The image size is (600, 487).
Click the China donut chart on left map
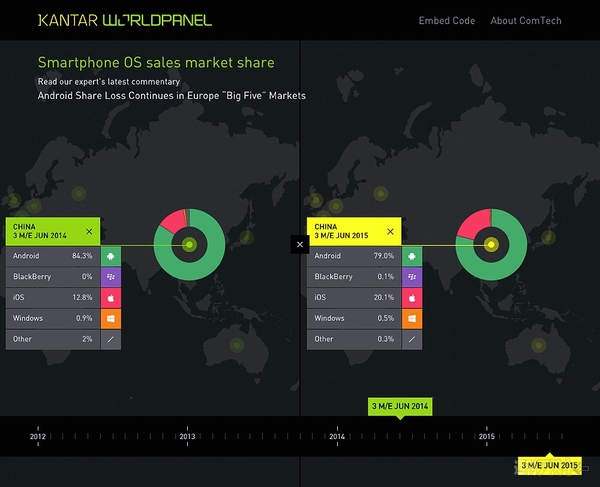(189, 244)
